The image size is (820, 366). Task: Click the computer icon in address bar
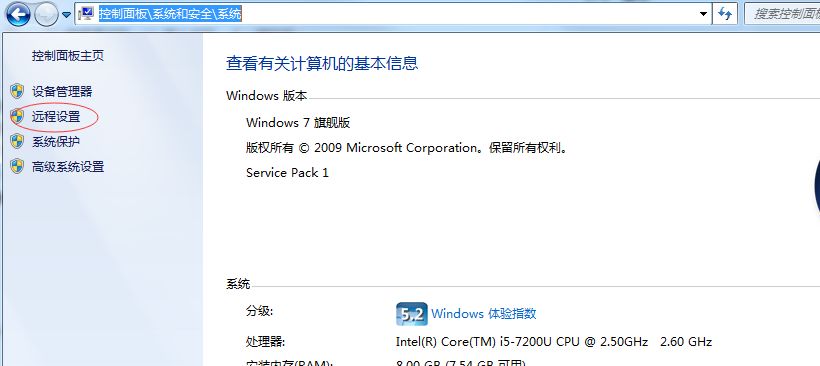tap(86, 14)
